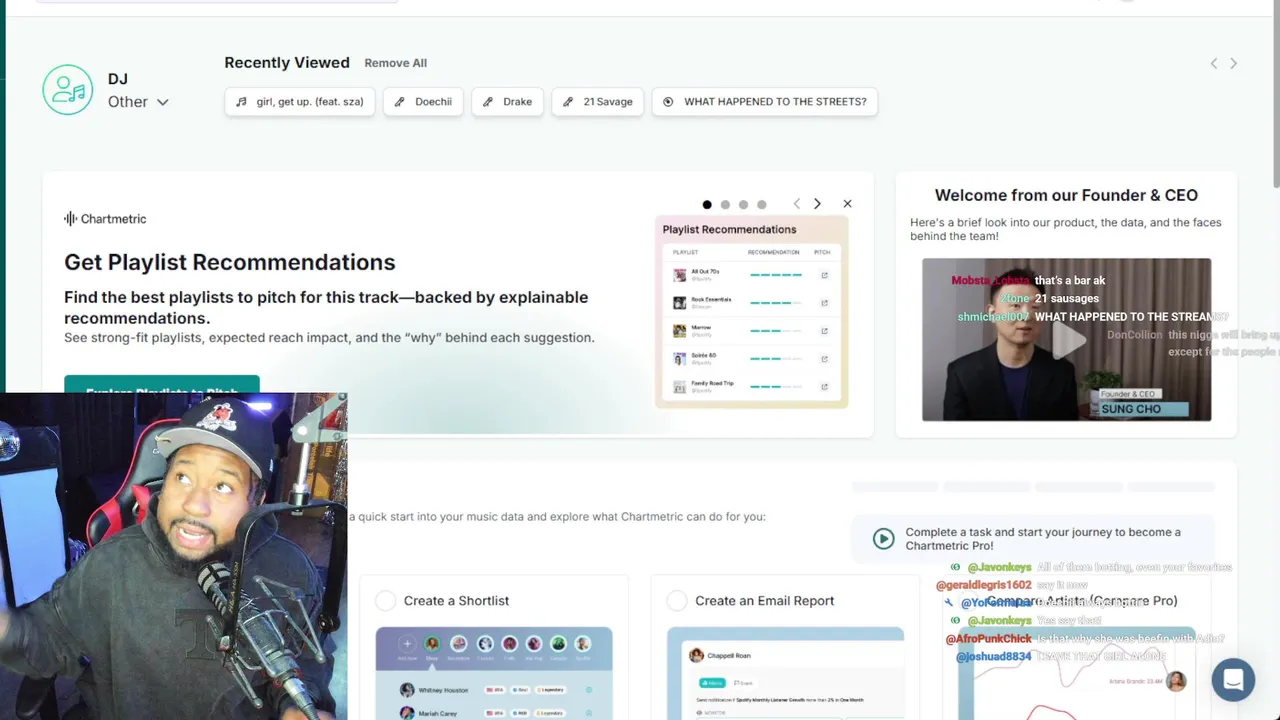Click Explore Playlists to Pitch button
Screen dimensions: 1280x720
(x=162, y=385)
